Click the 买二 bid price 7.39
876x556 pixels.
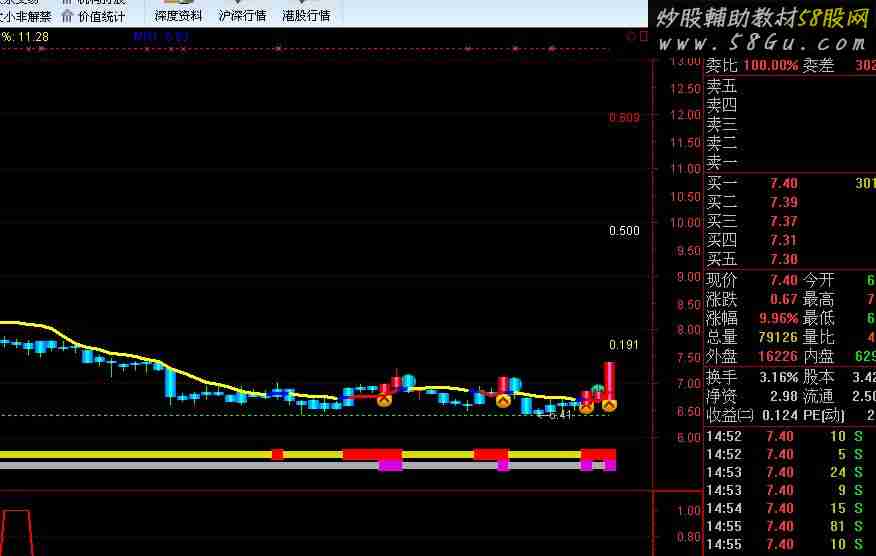783,202
